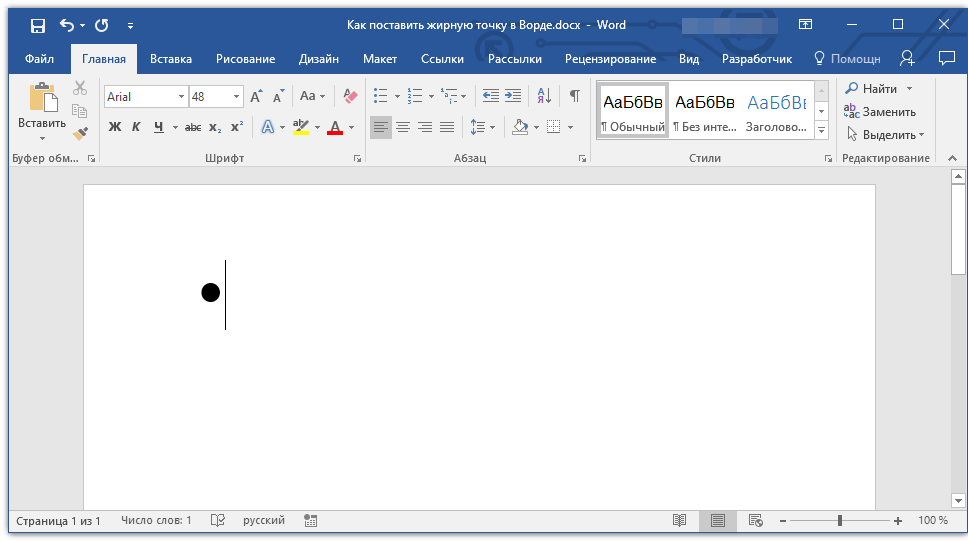Toggle italic formatting (К)

pyautogui.click(x=137, y=127)
